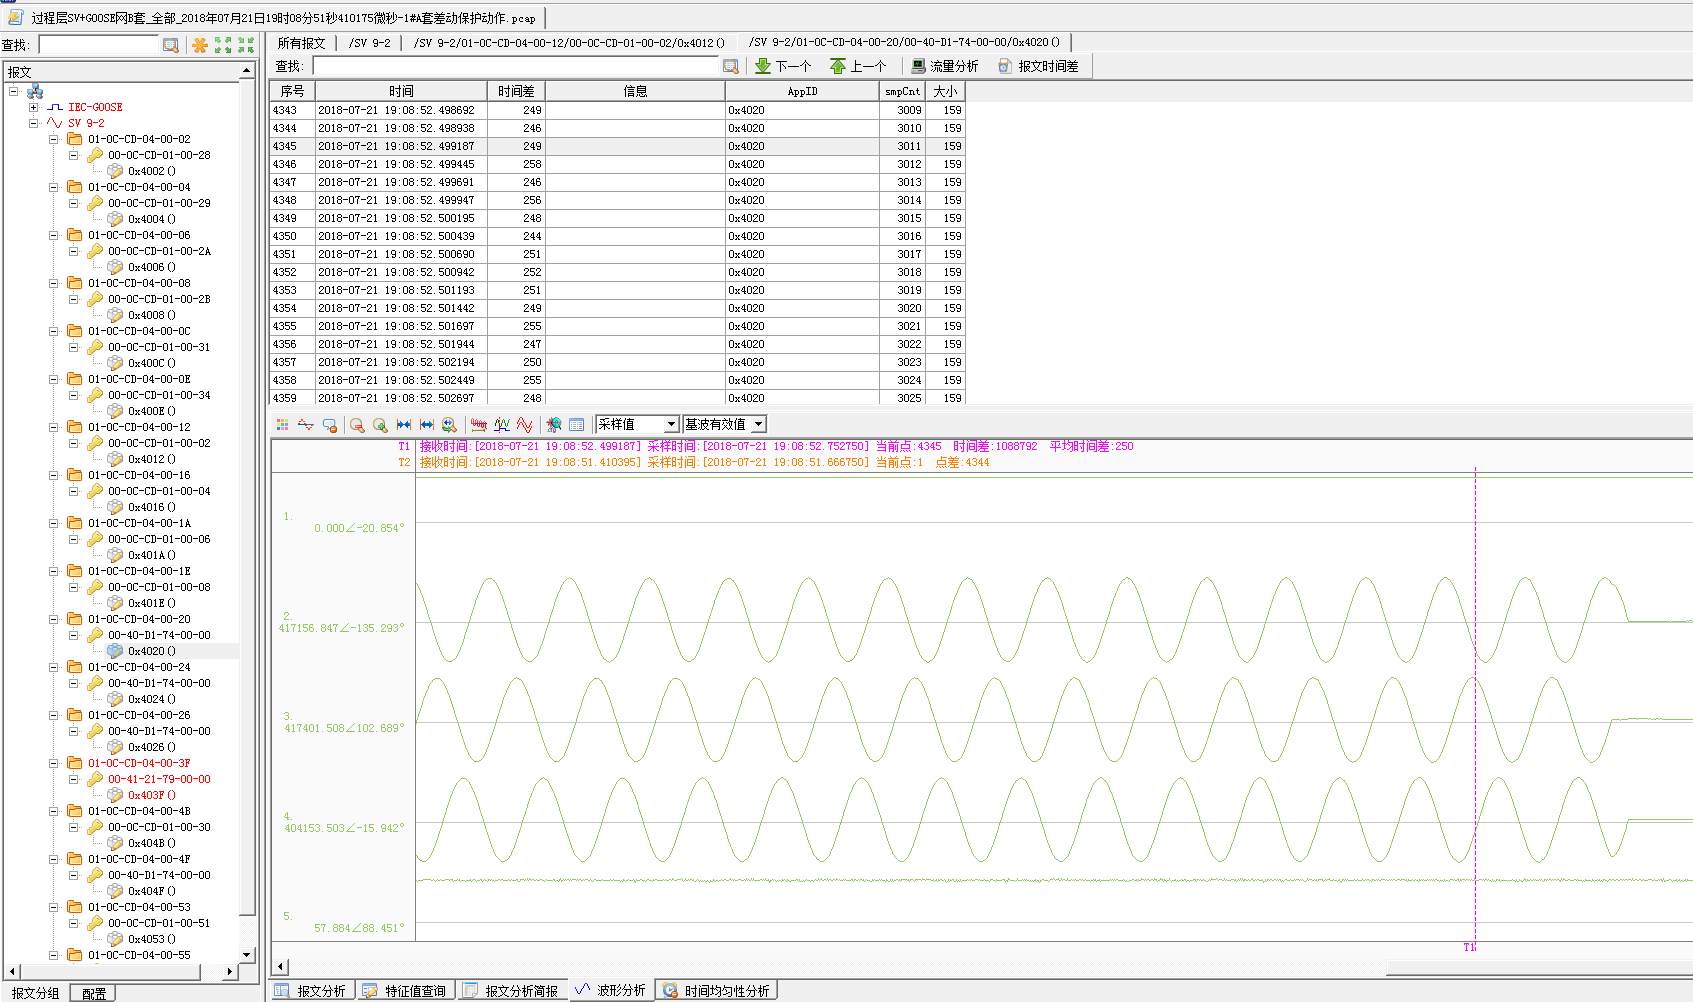This screenshot has width=1693, height=1002.
Task: Click the expand-all green arrows icon
Action: click(x=223, y=45)
